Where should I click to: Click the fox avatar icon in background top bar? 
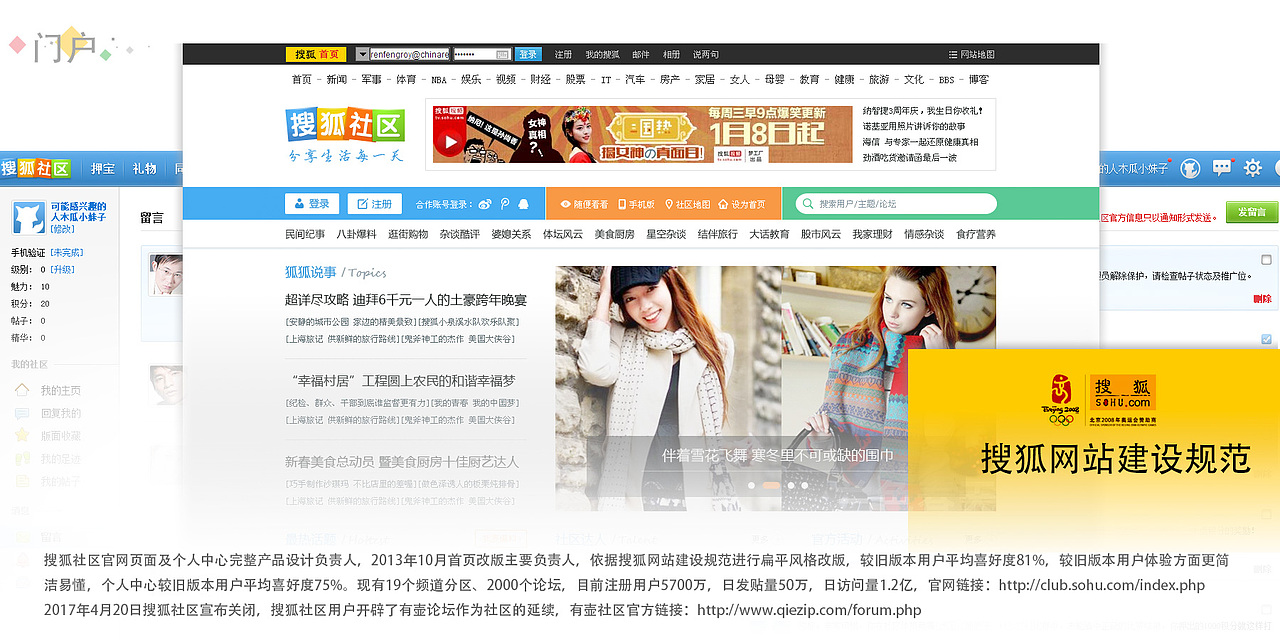coord(1190,168)
